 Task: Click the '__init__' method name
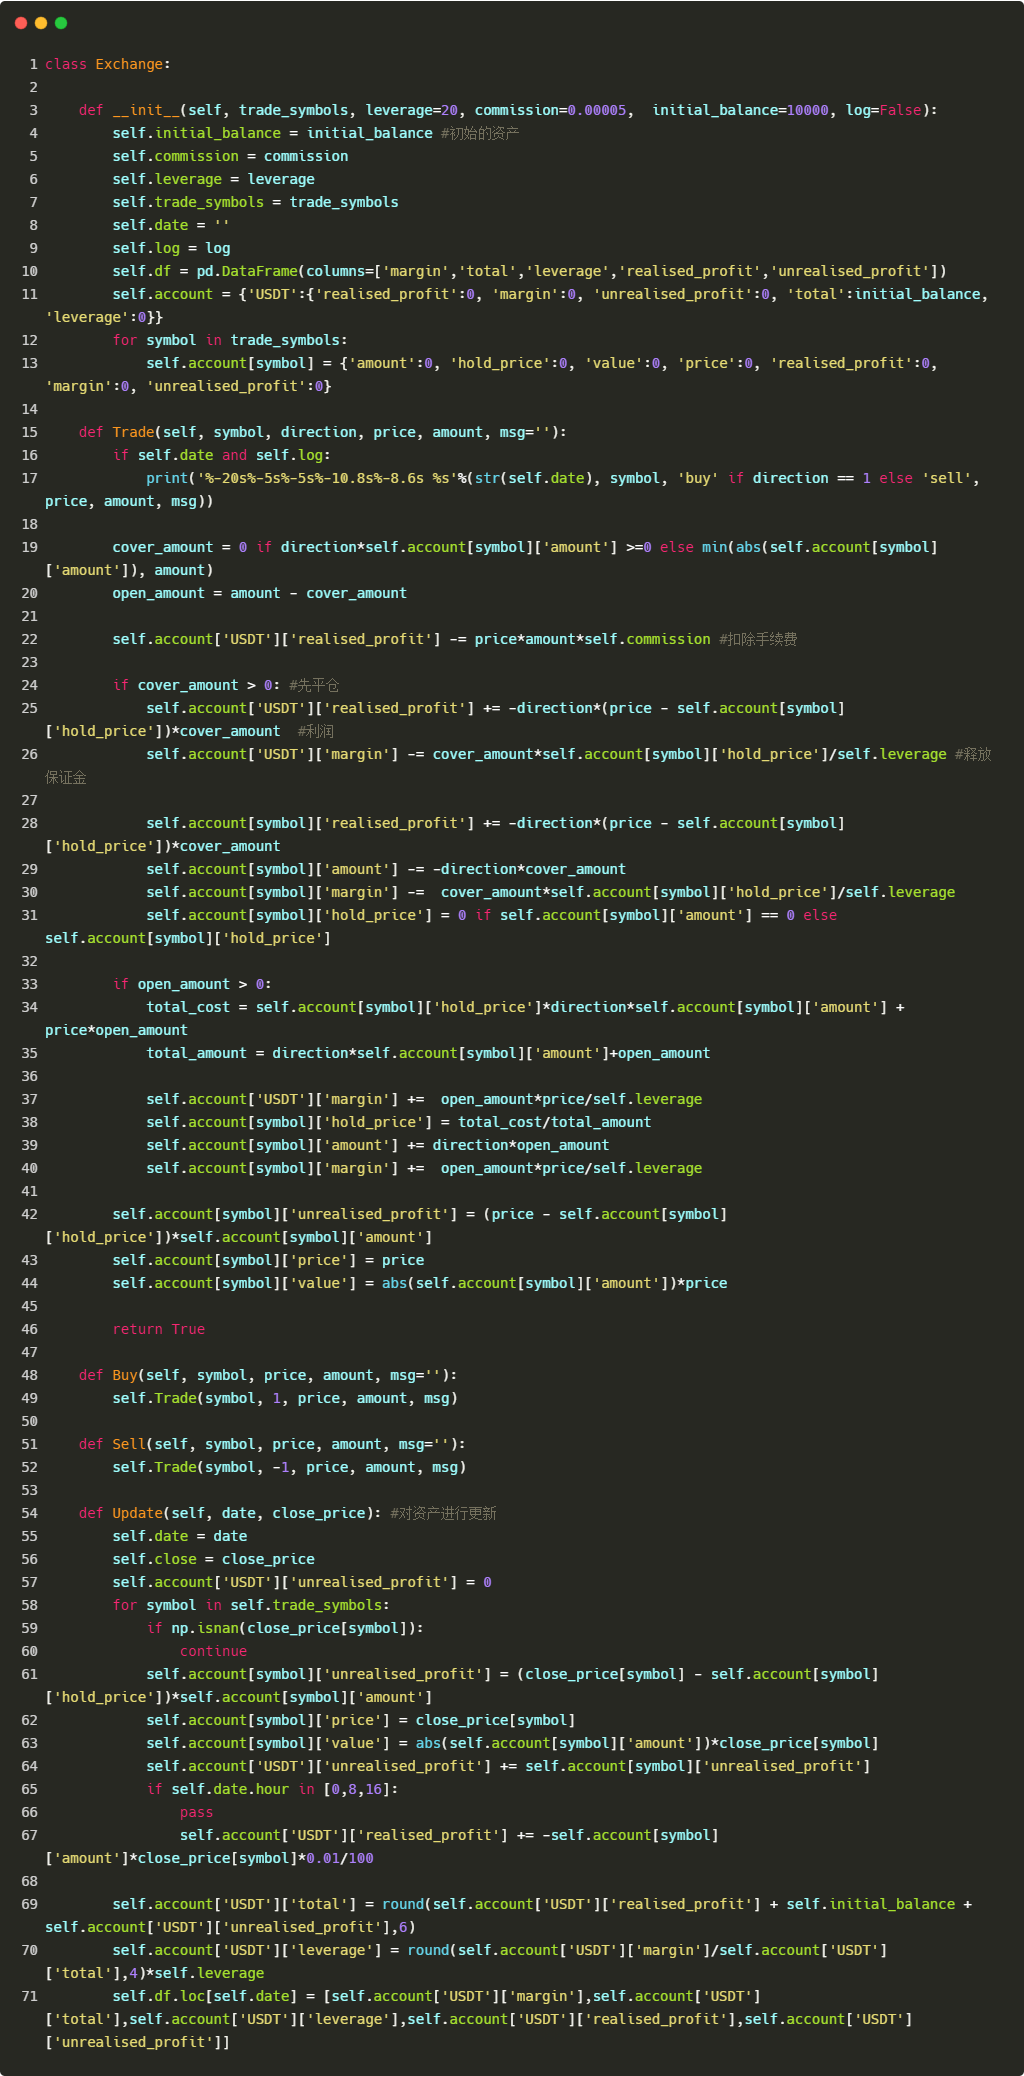pos(146,110)
